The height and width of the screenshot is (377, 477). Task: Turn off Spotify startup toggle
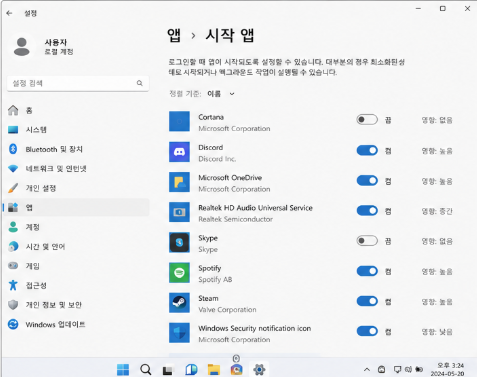pyautogui.click(x=367, y=271)
